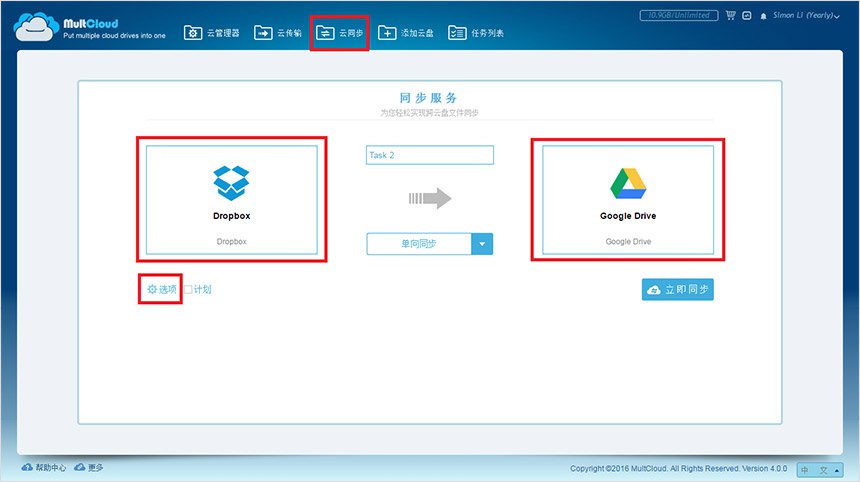Click 立即同步 sync now button

point(678,290)
